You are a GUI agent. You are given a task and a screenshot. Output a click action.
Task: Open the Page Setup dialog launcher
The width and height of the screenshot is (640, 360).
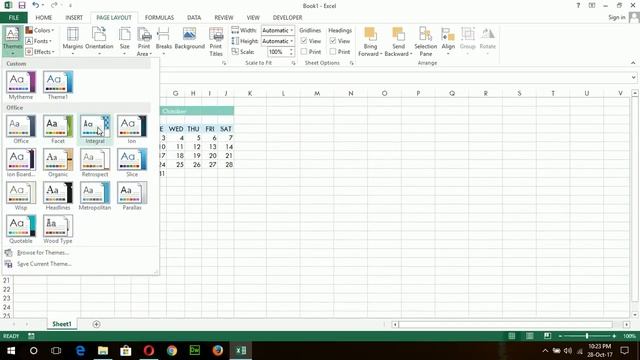[224, 63]
